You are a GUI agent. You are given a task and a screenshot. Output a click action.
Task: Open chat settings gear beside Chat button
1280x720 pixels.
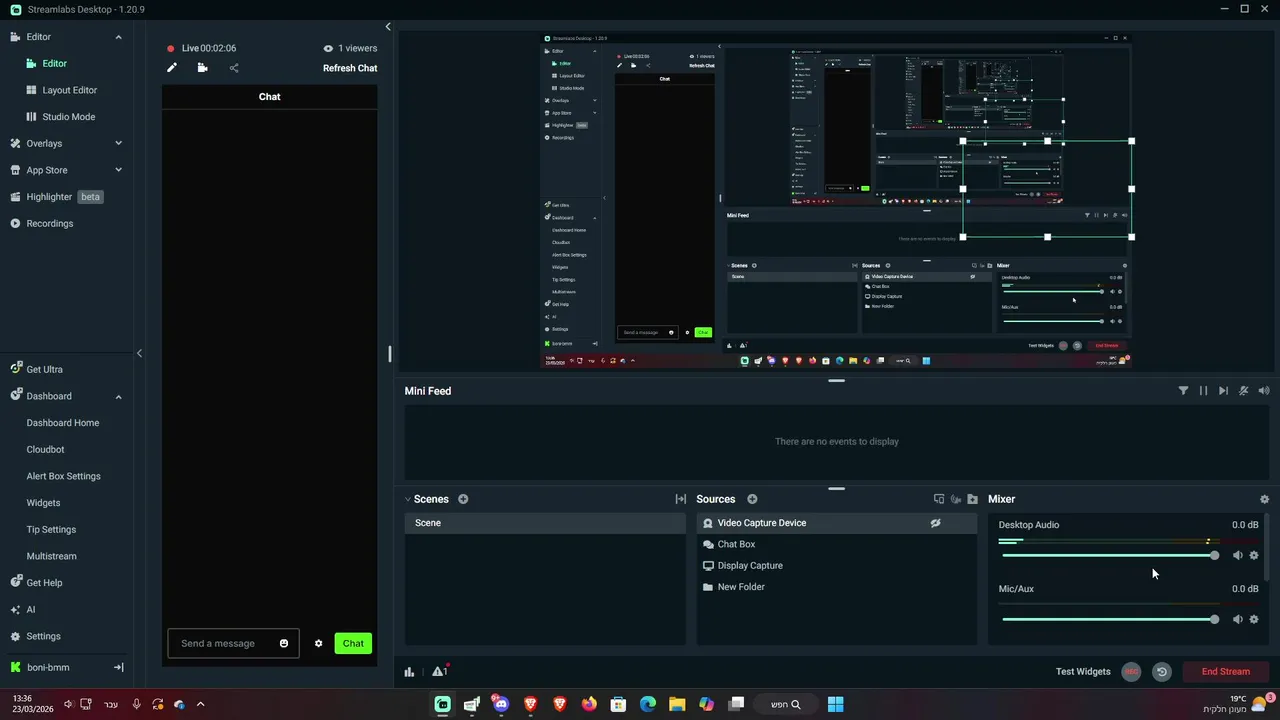[319, 643]
